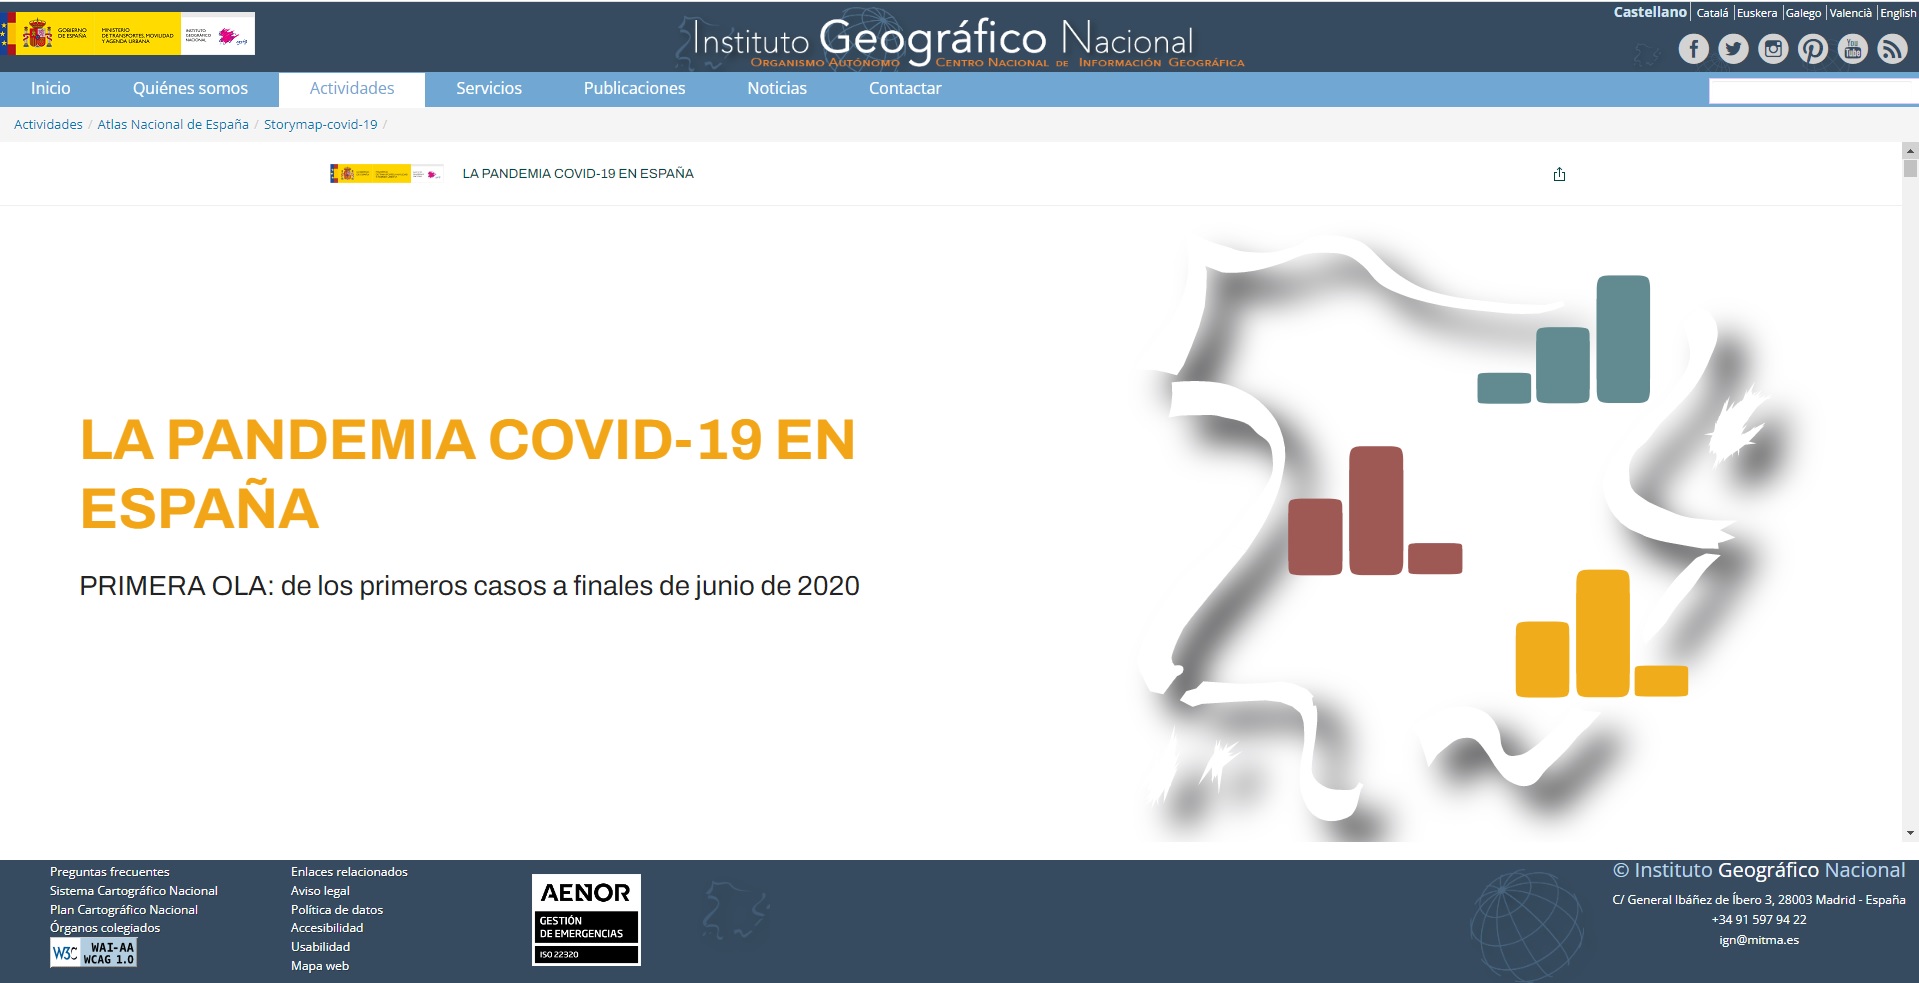
Task: Click the Storymap-covid-19 breadcrumb
Action: point(321,125)
